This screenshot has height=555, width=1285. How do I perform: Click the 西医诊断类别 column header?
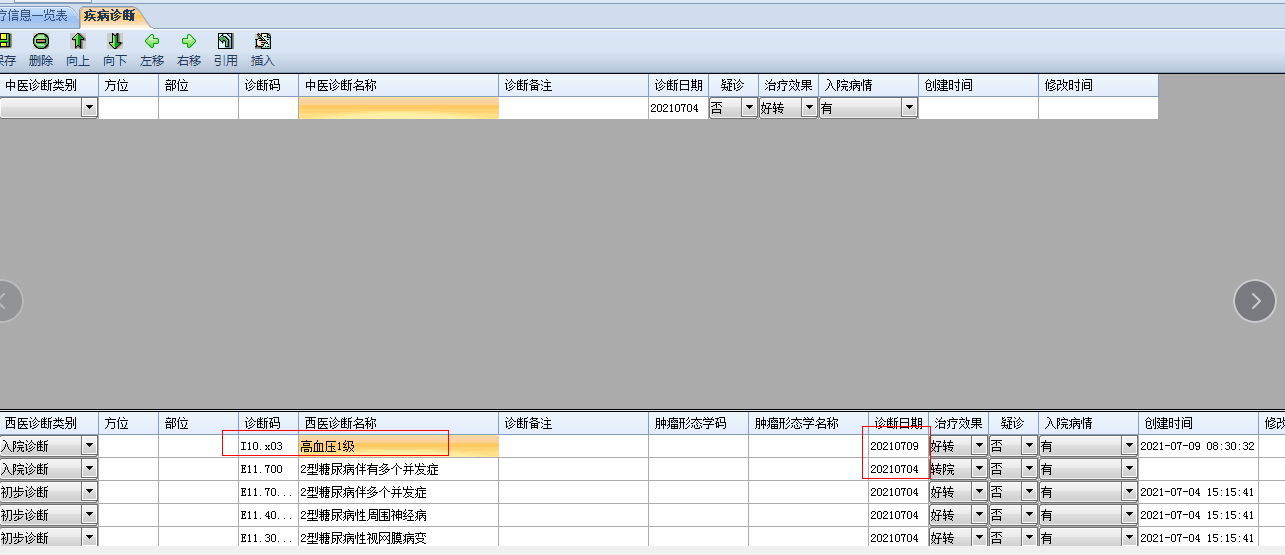coord(49,423)
